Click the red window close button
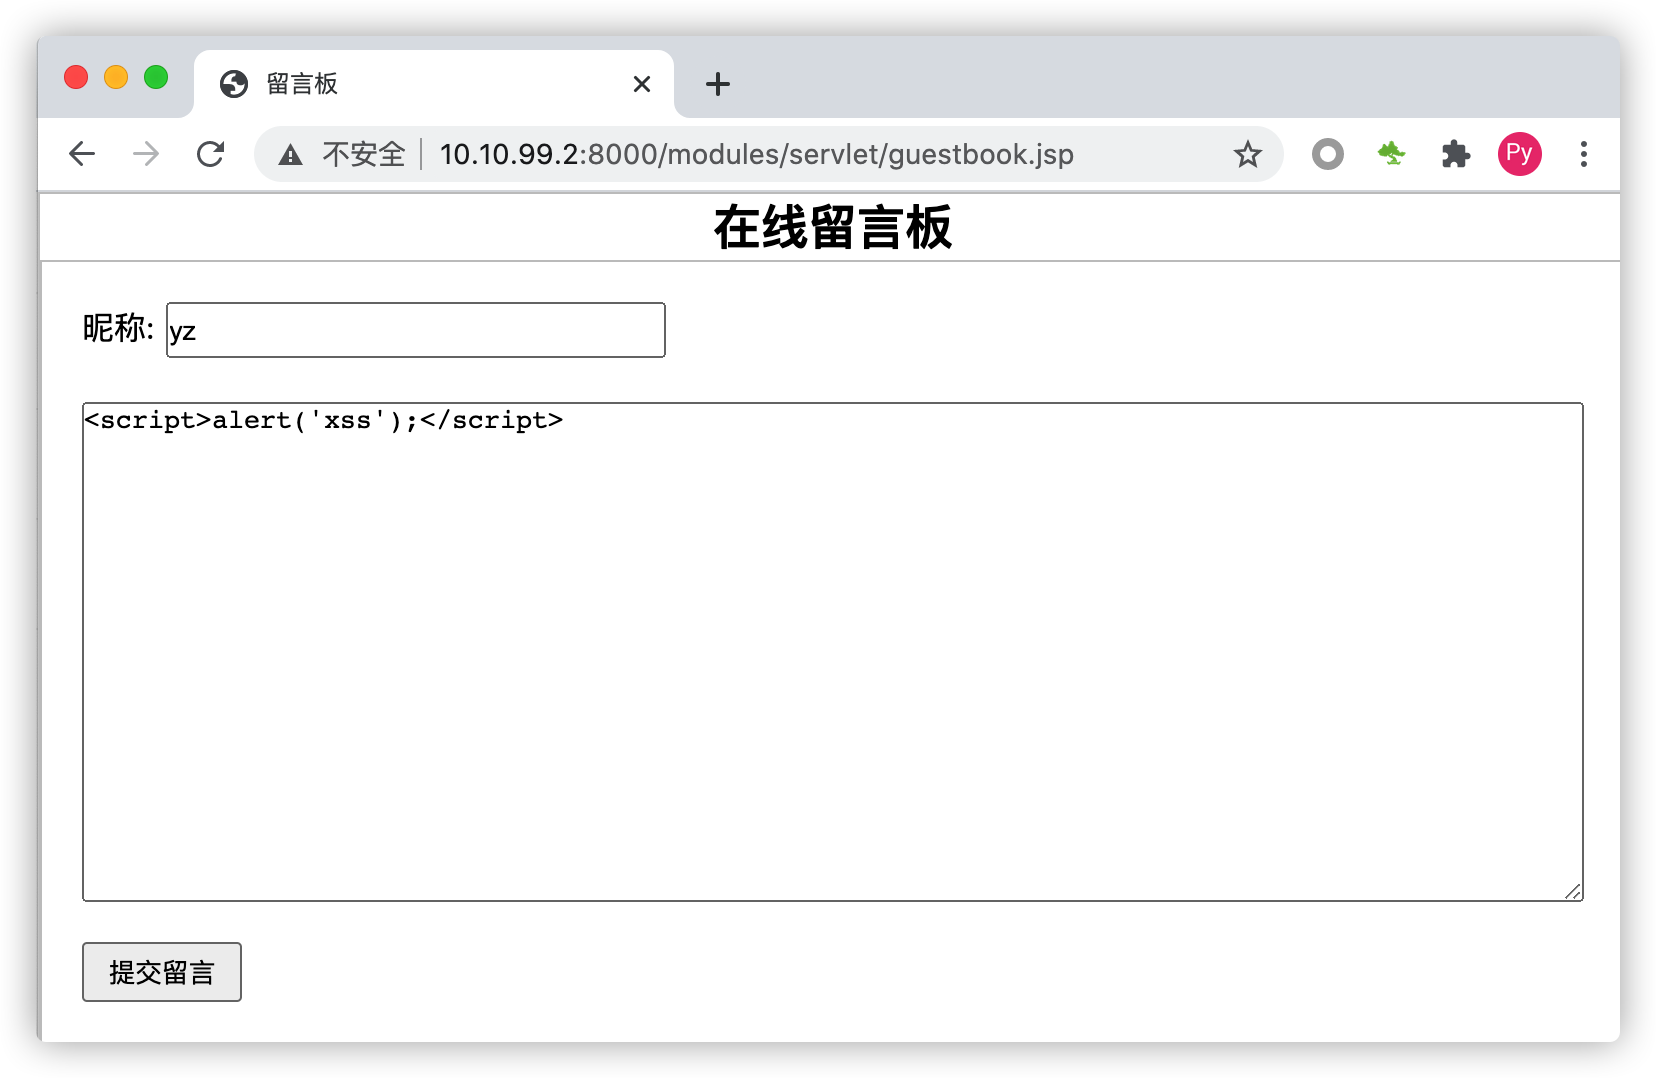The image size is (1656, 1078). (x=76, y=77)
